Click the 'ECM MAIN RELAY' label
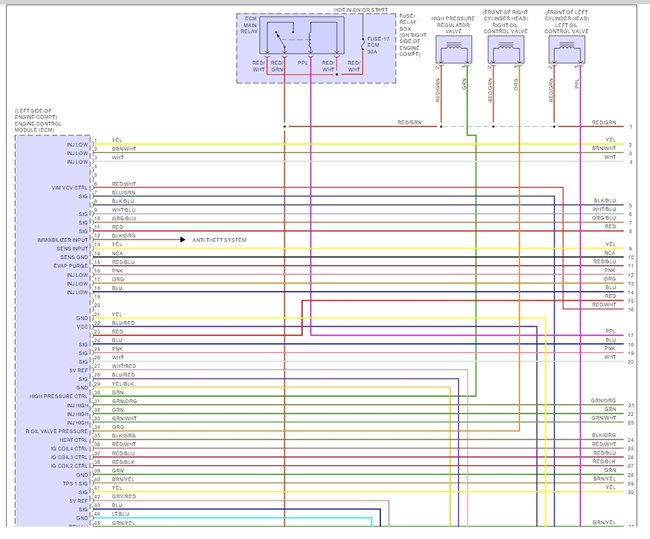This screenshot has width=650, height=539. pos(249,25)
